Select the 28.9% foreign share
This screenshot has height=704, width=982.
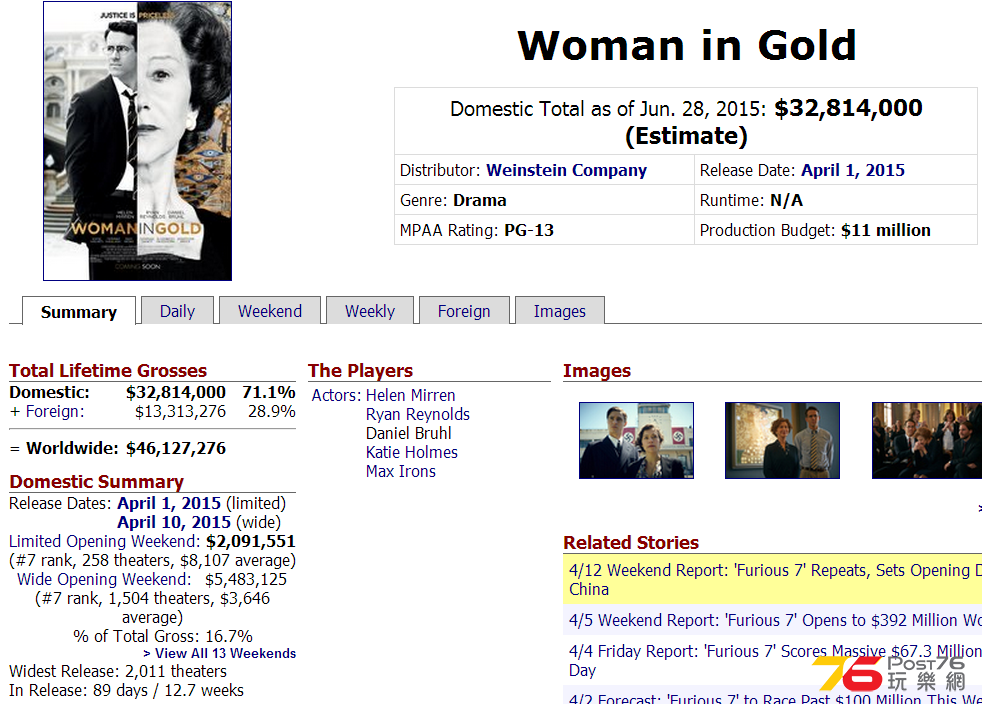coord(271,412)
